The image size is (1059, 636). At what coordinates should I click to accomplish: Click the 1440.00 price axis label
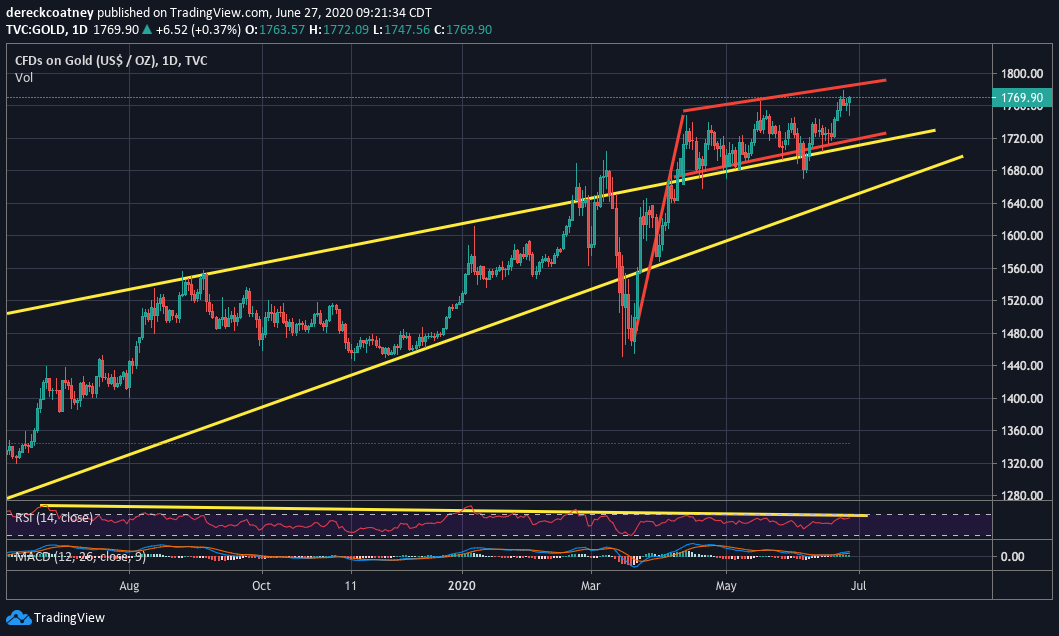1022,365
